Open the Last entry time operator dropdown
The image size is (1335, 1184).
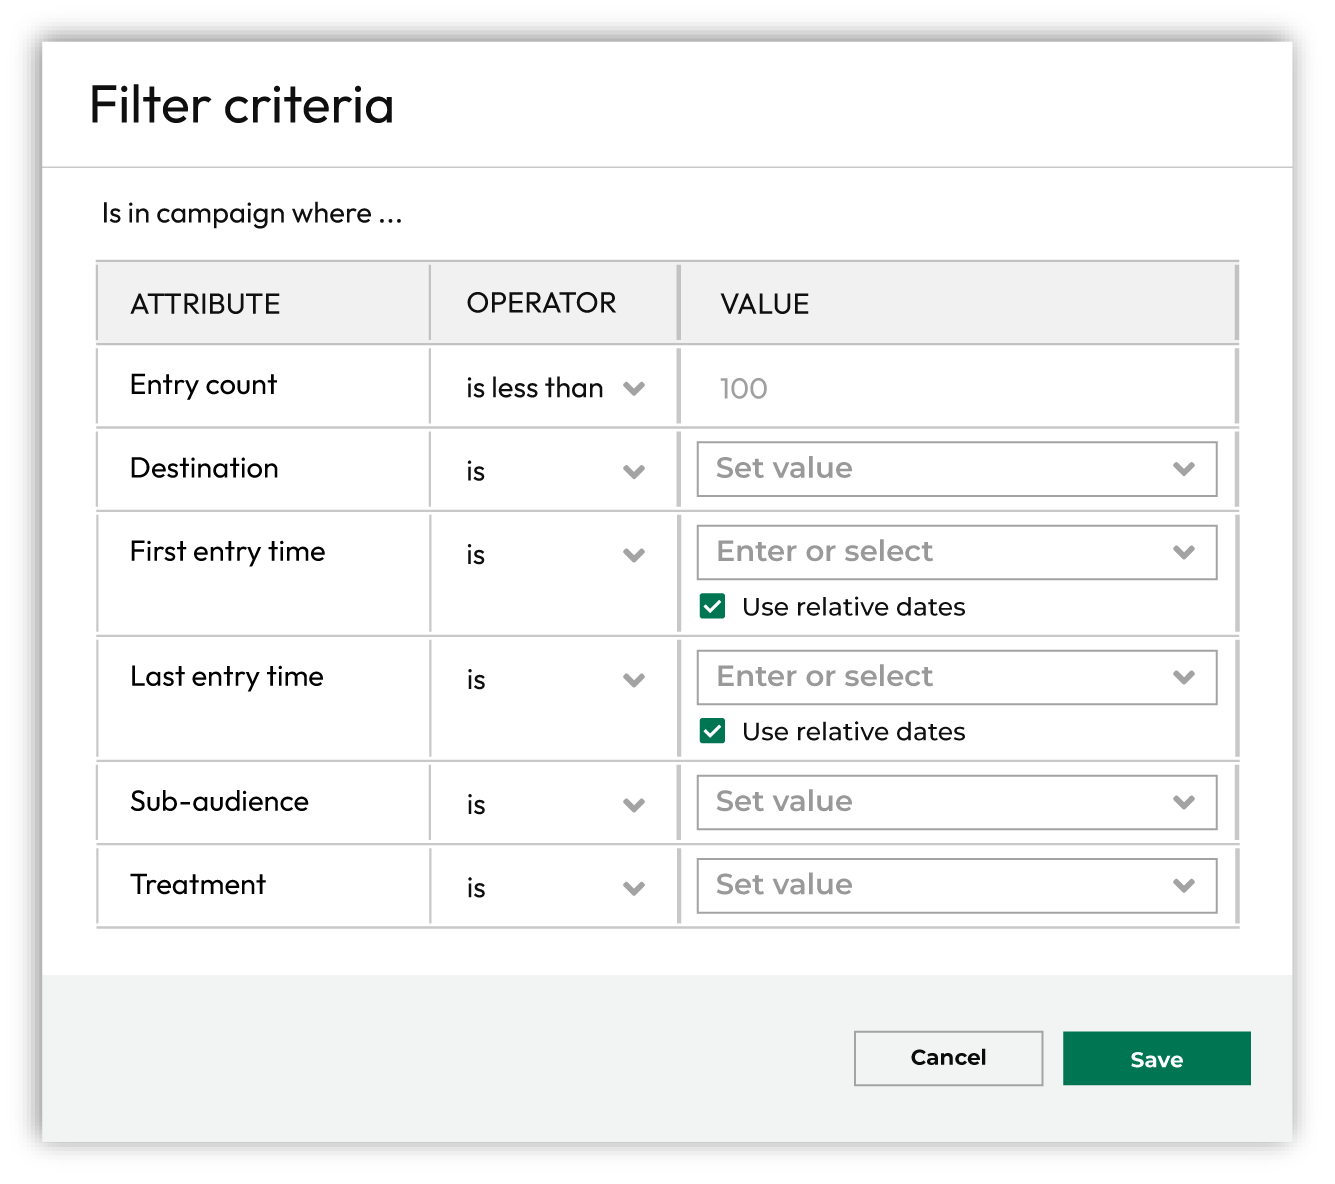tap(555, 680)
